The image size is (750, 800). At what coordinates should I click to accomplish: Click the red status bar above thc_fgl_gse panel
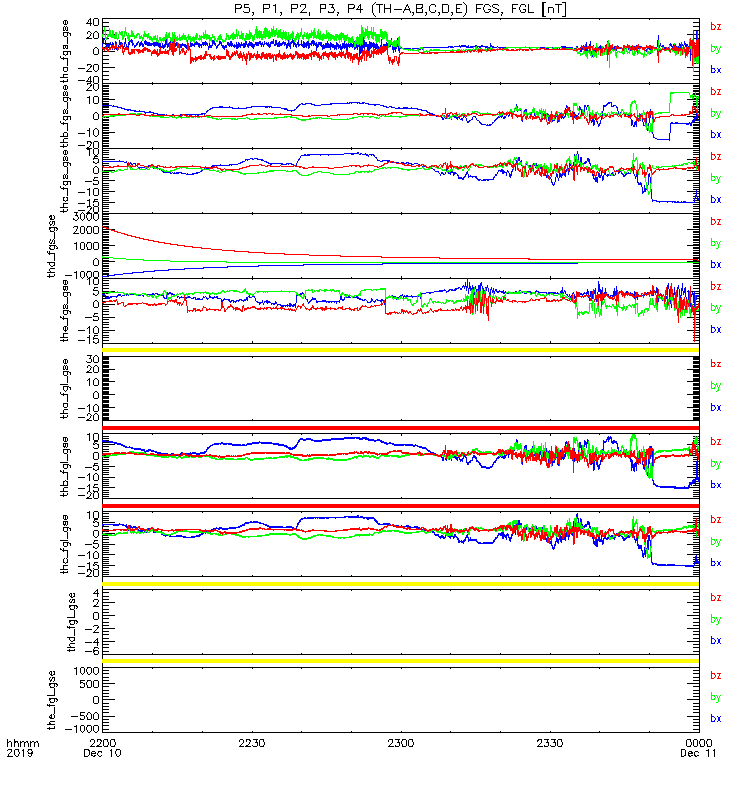pos(401,506)
